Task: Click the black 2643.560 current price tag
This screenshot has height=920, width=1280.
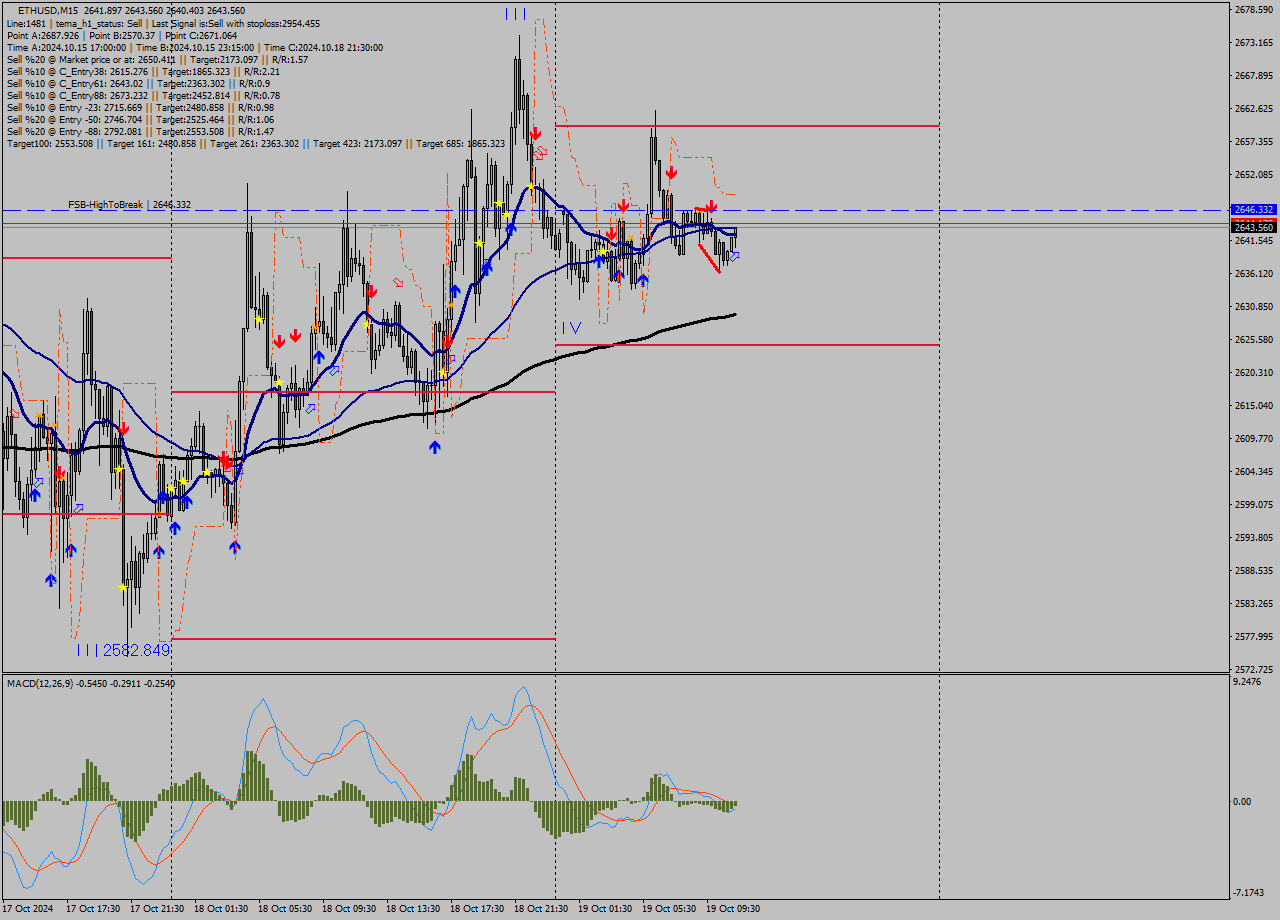Action: tap(1253, 227)
